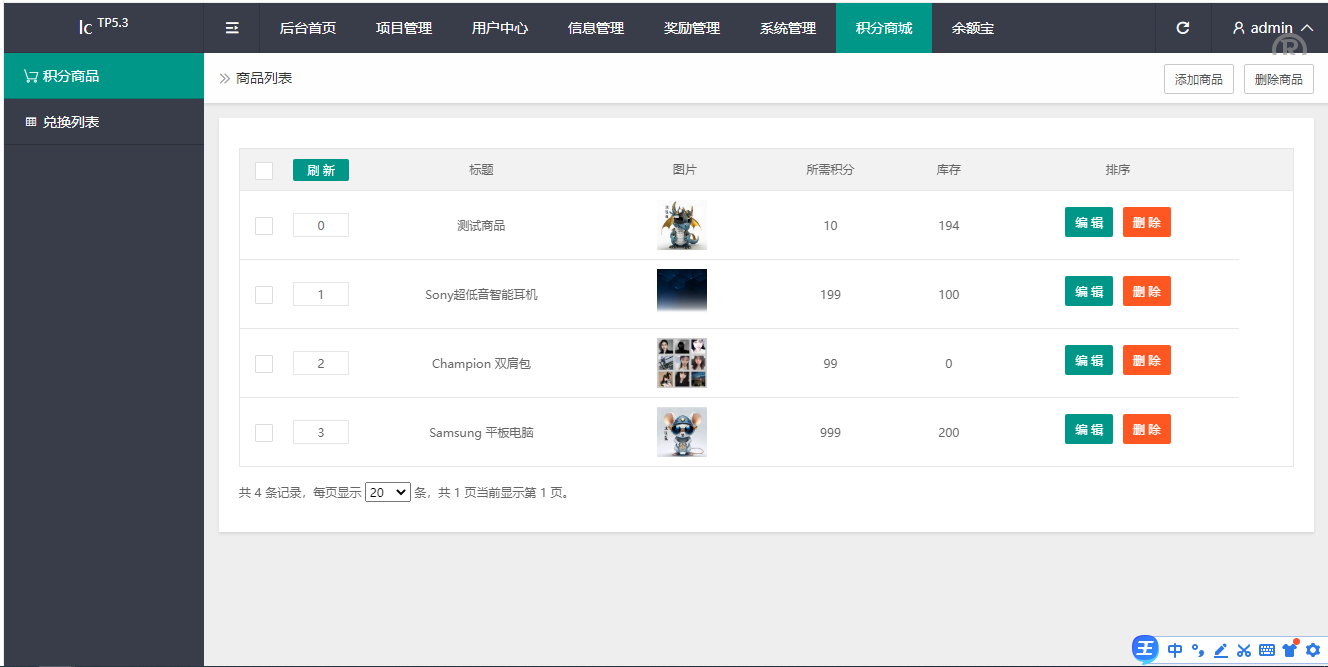Expand the admin user menu
The image size is (1328, 667).
point(1273,28)
